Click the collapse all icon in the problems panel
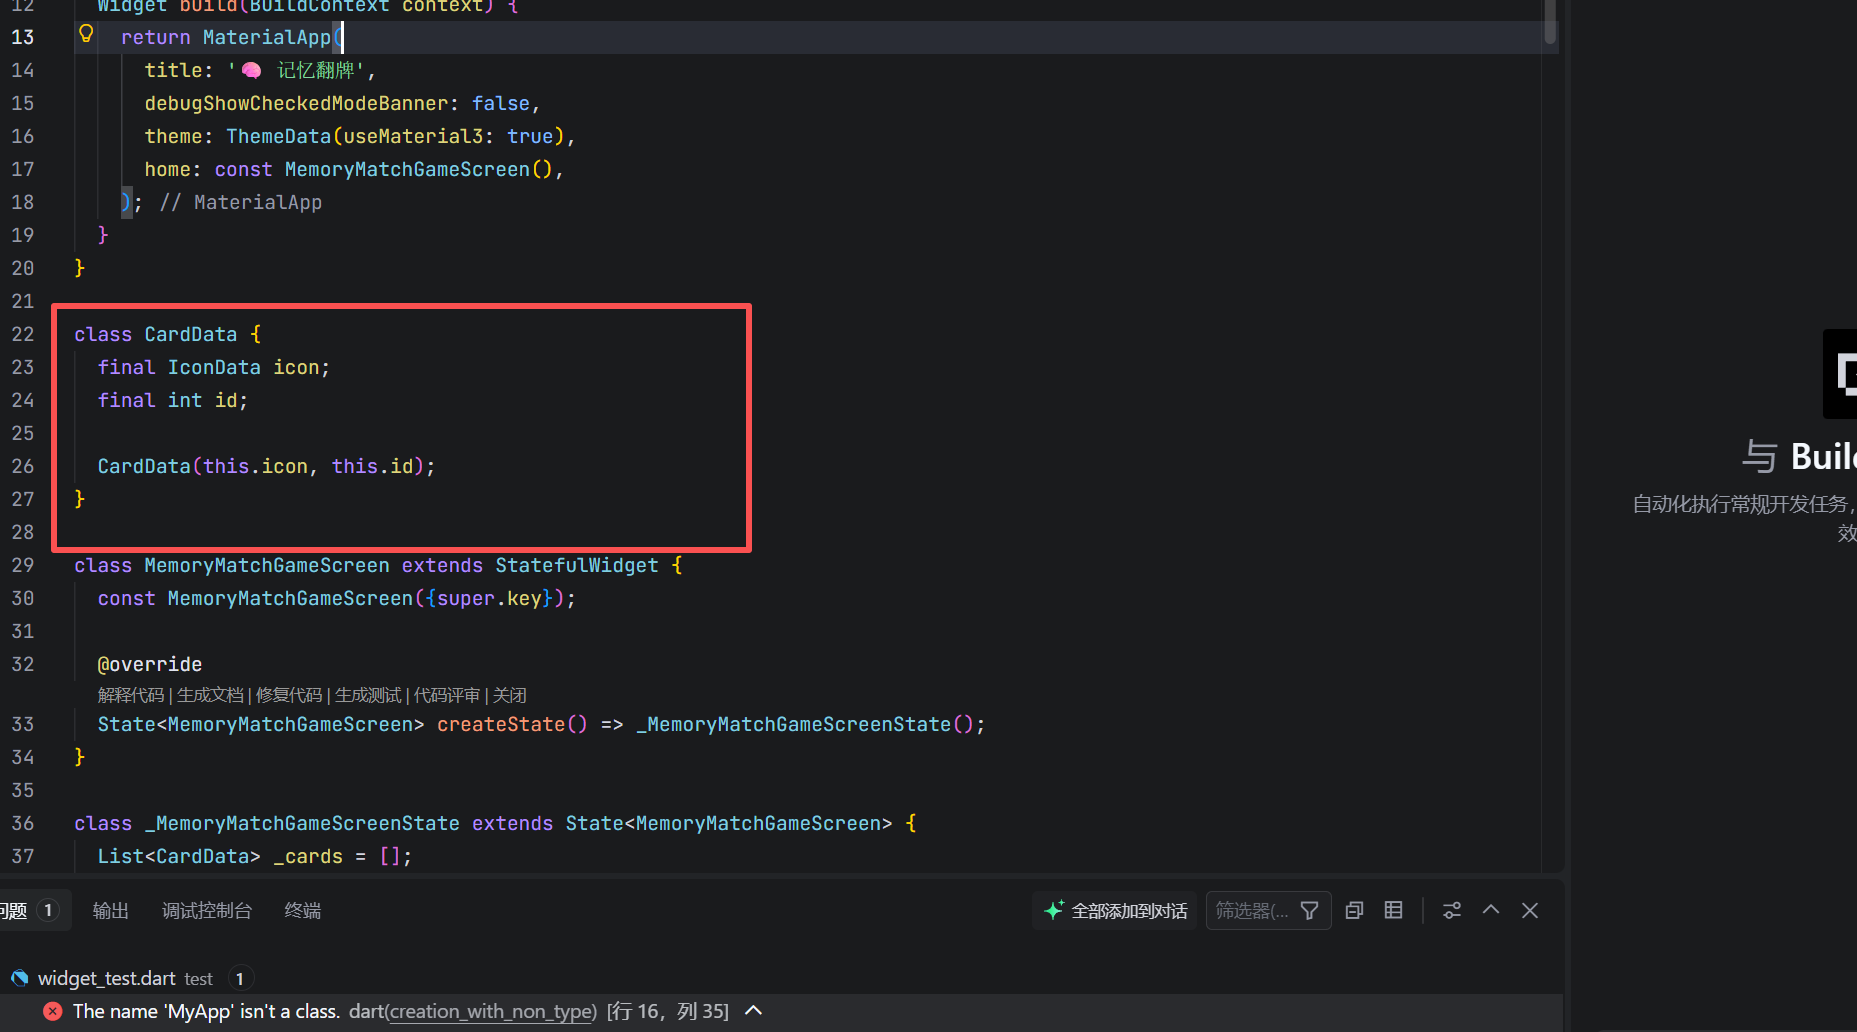This screenshot has height=1032, width=1857. pyautogui.click(x=1354, y=910)
